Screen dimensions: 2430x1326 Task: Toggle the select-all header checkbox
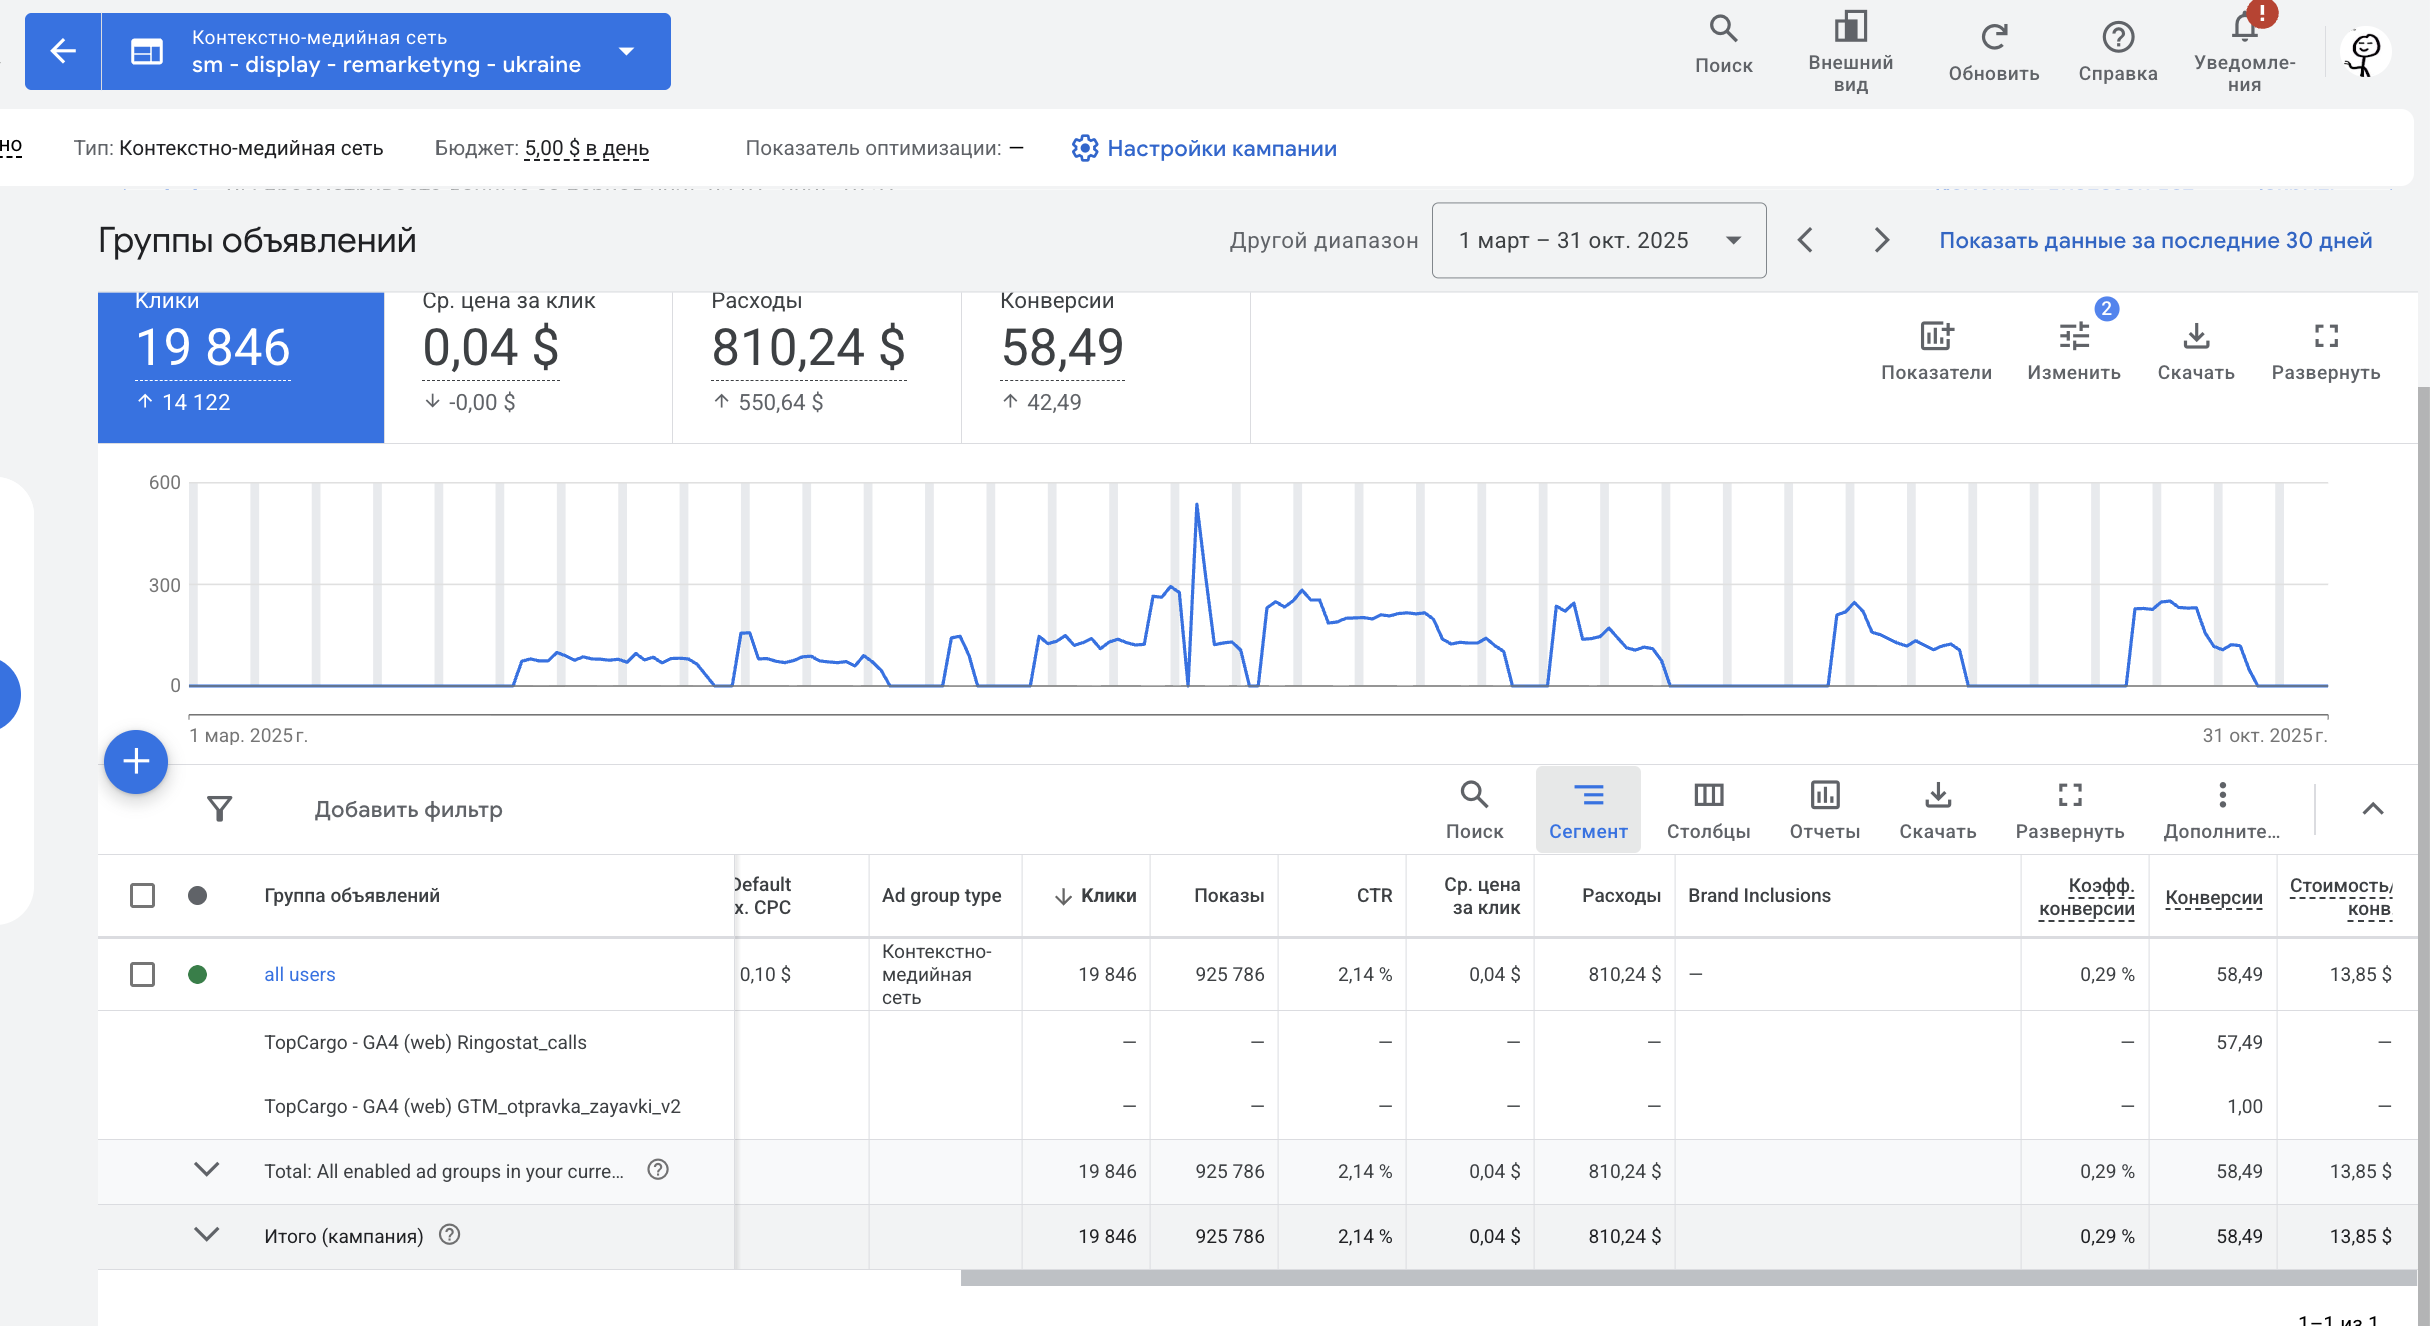[x=143, y=895]
